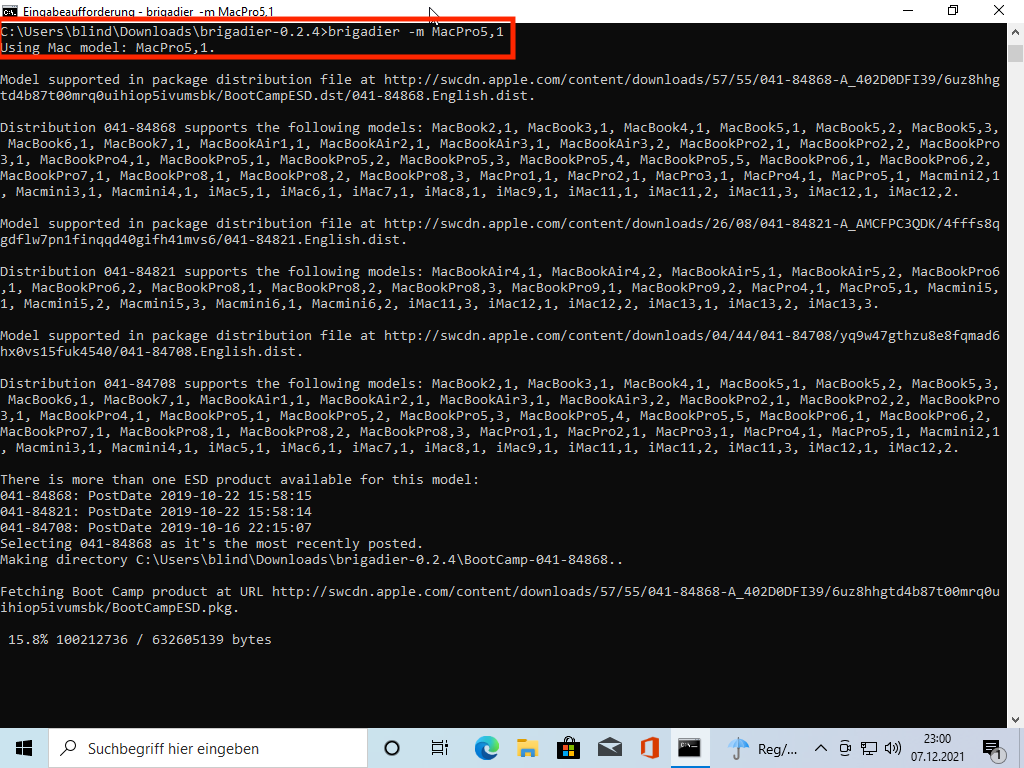Viewport: 1024px width, 768px height.
Task: Click the command 'brigadier -m MacPro5,1'
Action: 416,31
